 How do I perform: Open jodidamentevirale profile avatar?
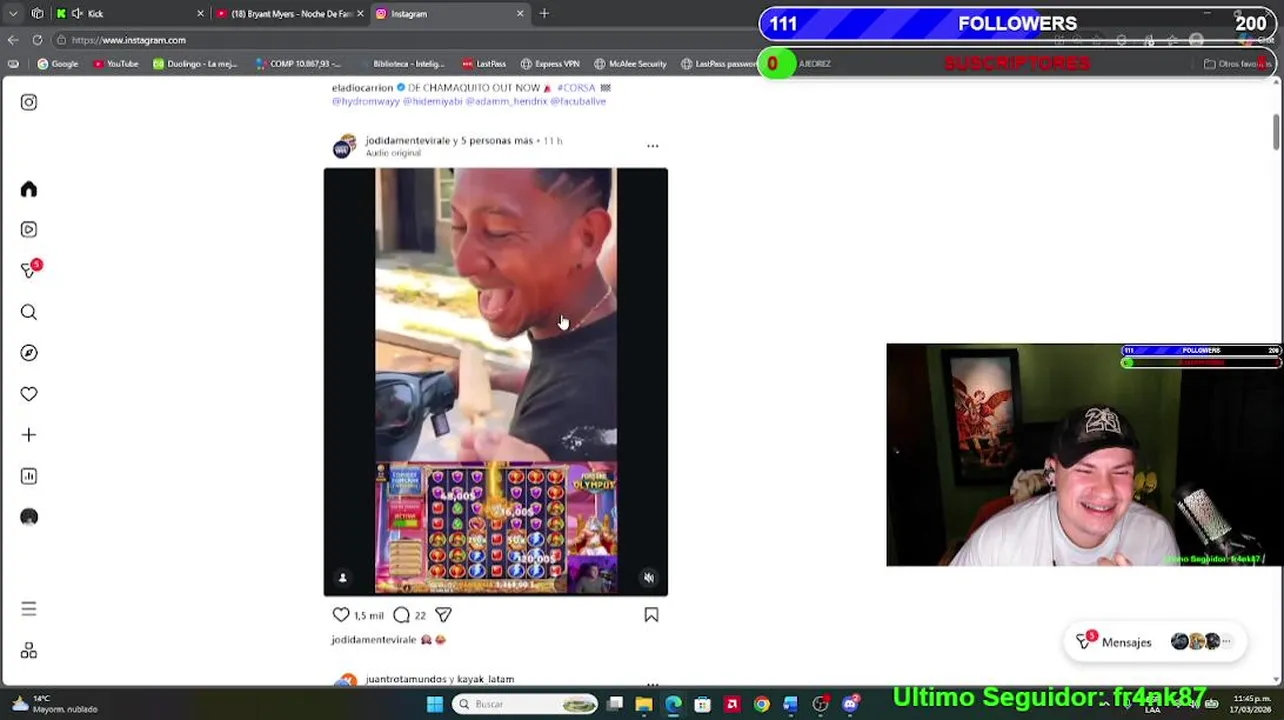point(344,146)
